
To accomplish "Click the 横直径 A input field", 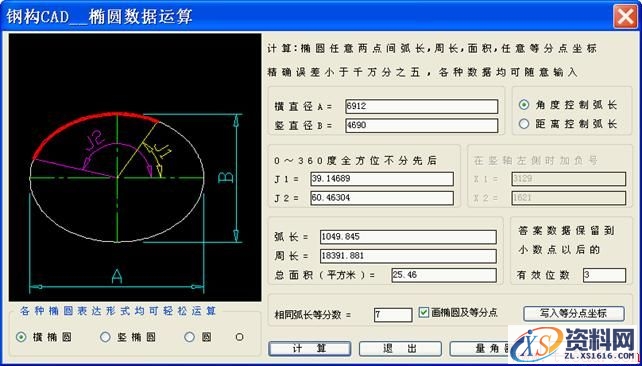I will coord(421,106).
